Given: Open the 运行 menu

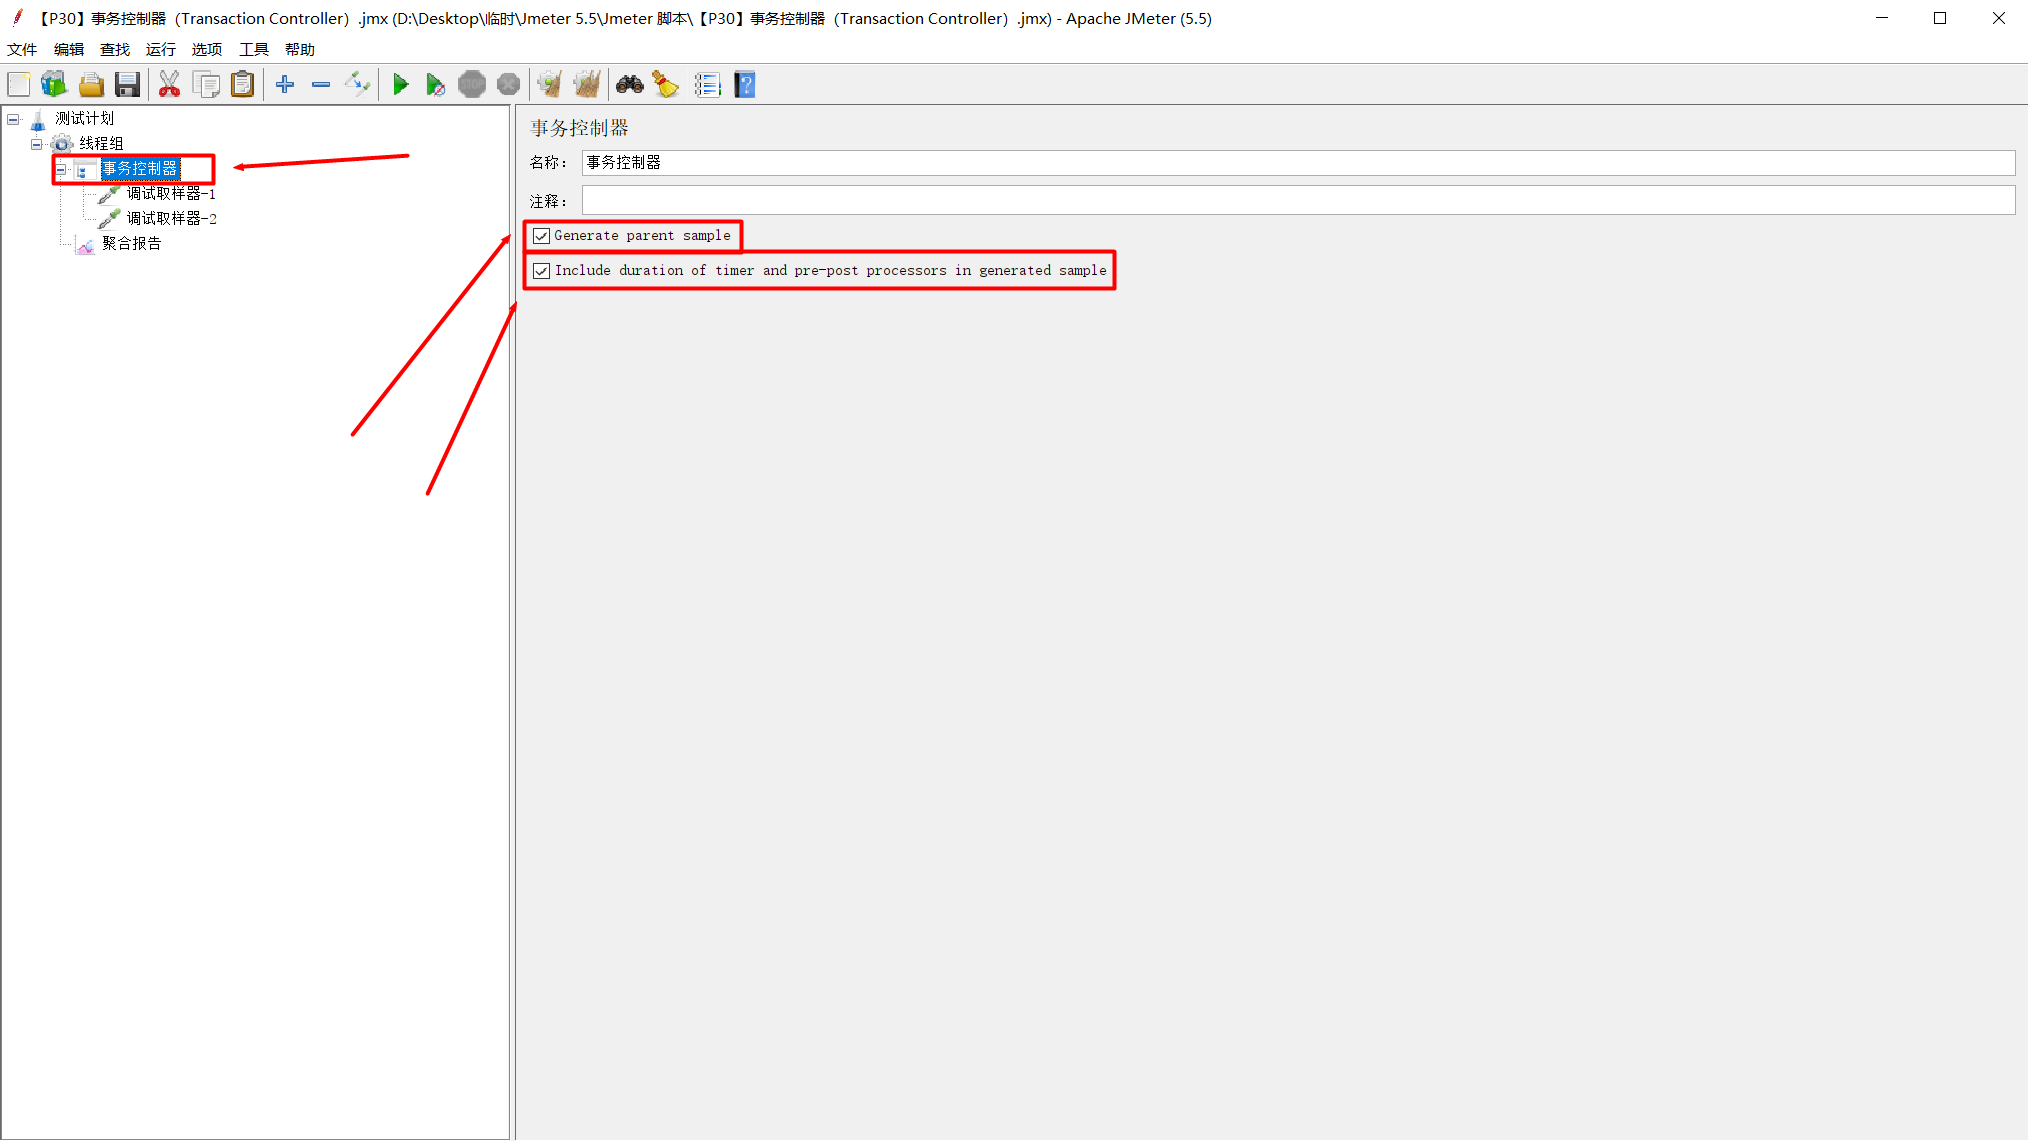Looking at the screenshot, I should tap(161, 49).
